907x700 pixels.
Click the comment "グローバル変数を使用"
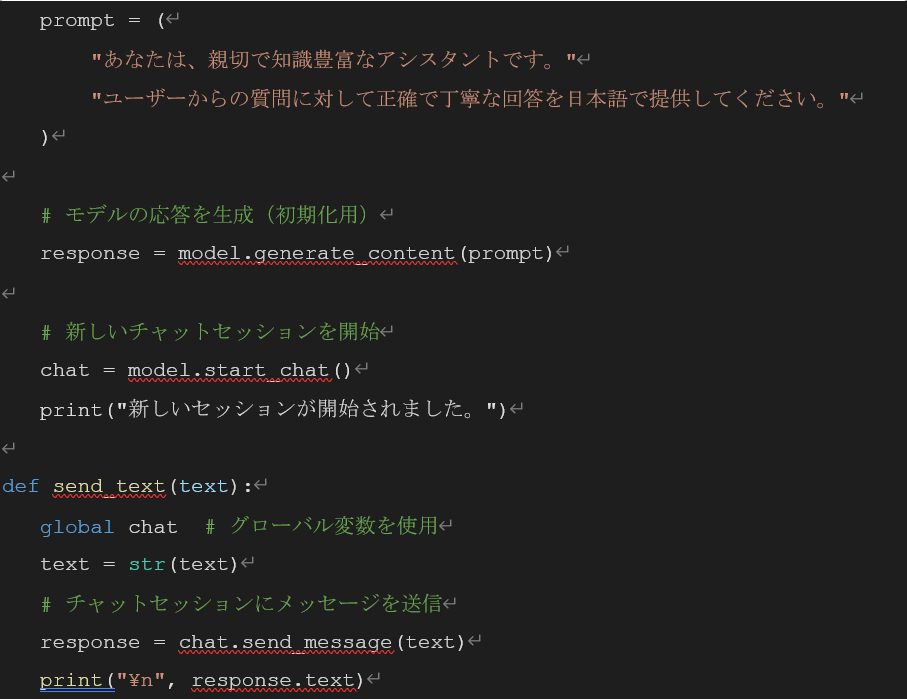tap(334, 526)
